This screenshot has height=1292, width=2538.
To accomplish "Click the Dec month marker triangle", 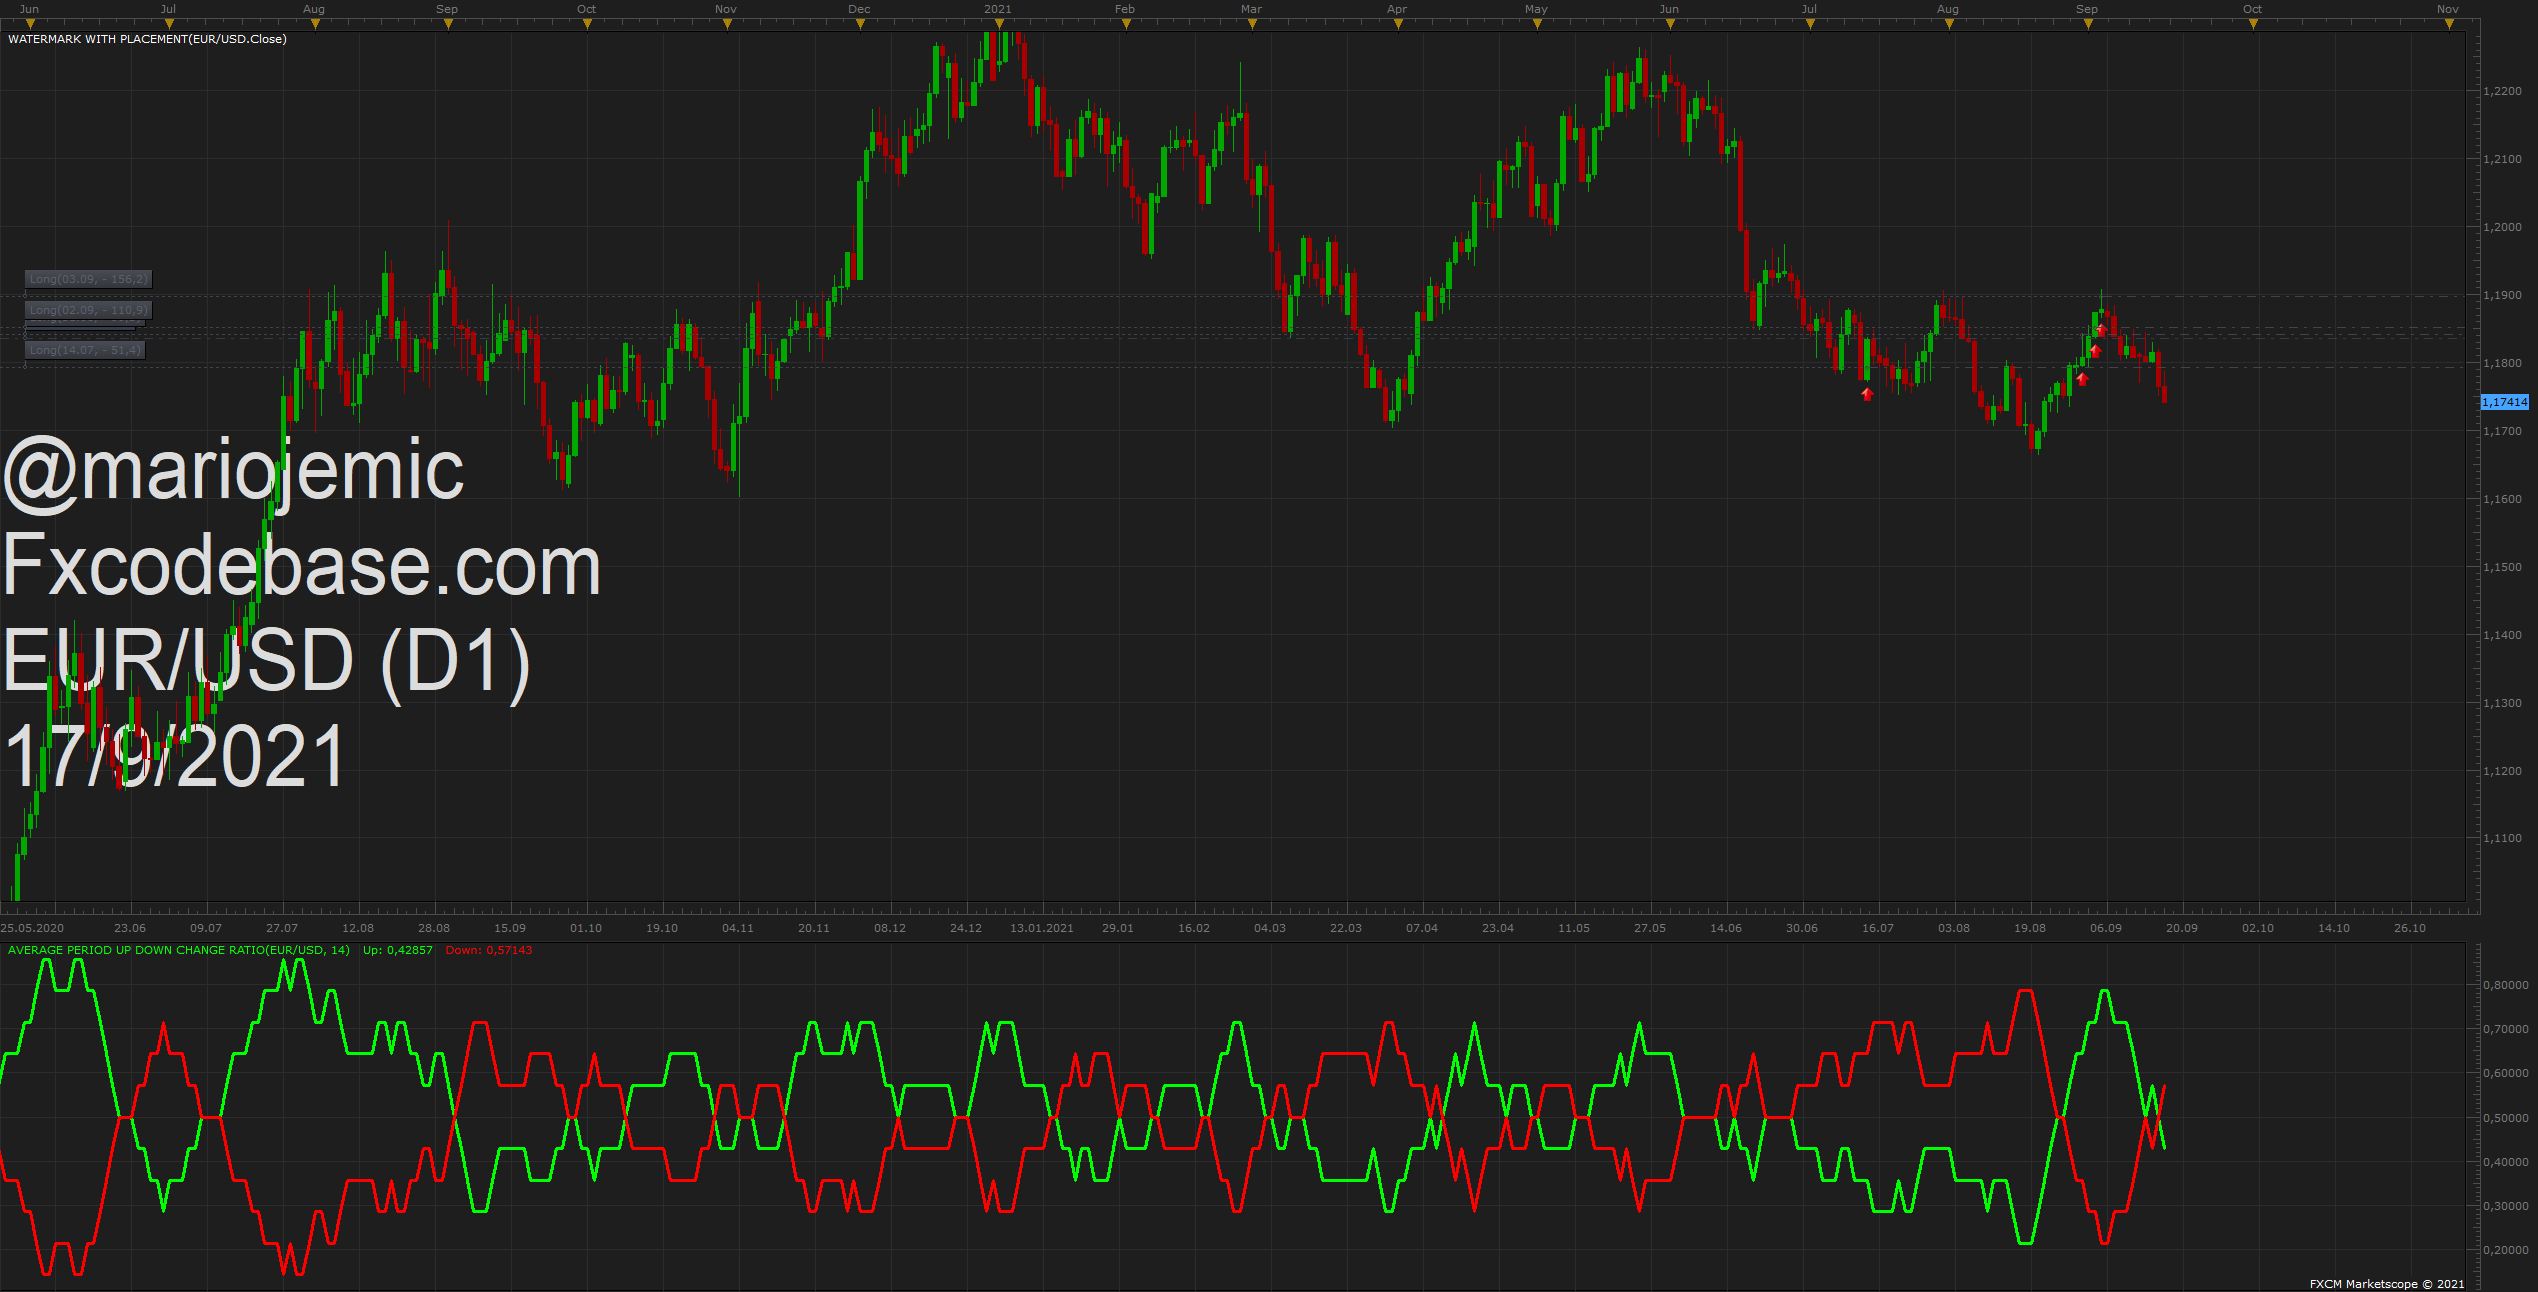I will click(860, 24).
